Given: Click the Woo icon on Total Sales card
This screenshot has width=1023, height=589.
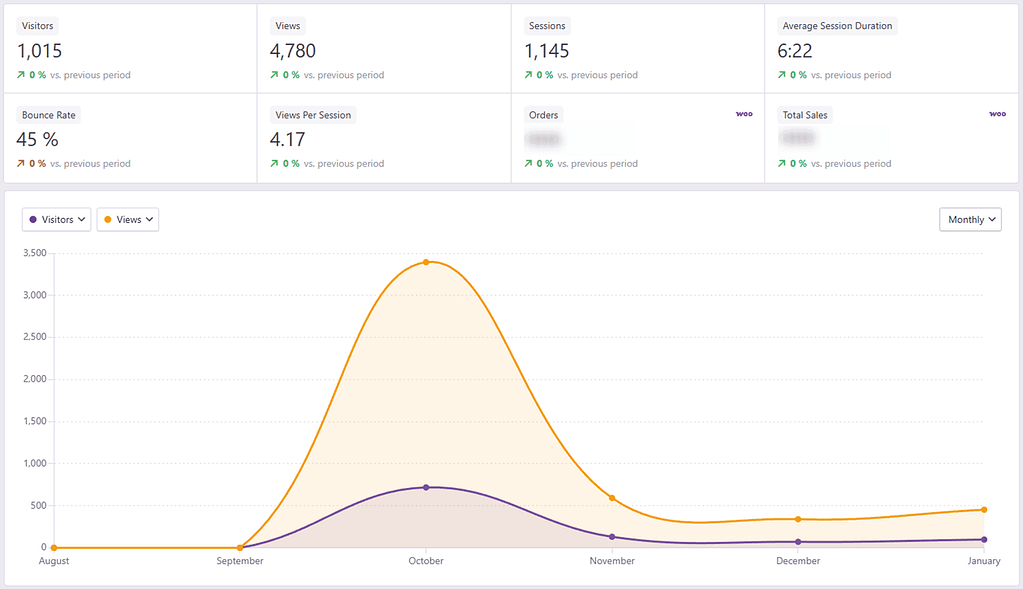Looking at the screenshot, I should pos(997,114).
